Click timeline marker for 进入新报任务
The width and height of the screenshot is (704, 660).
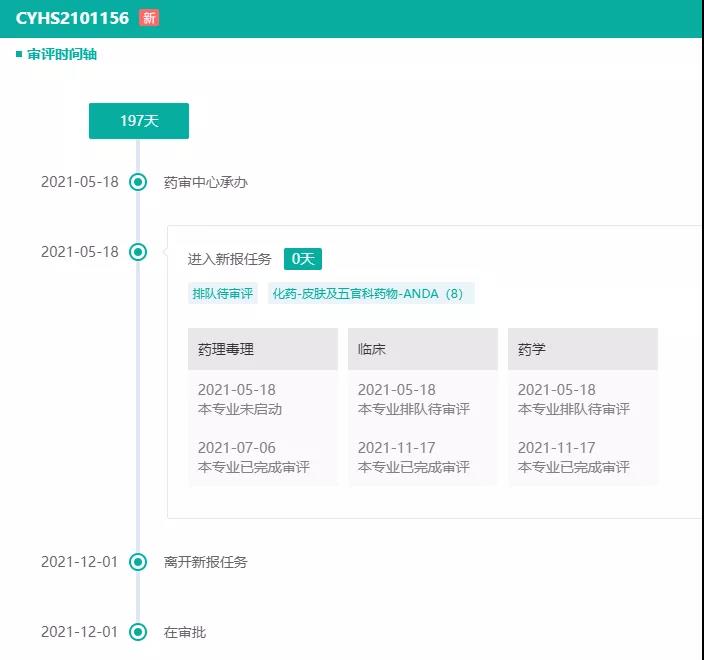tap(138, 252)
